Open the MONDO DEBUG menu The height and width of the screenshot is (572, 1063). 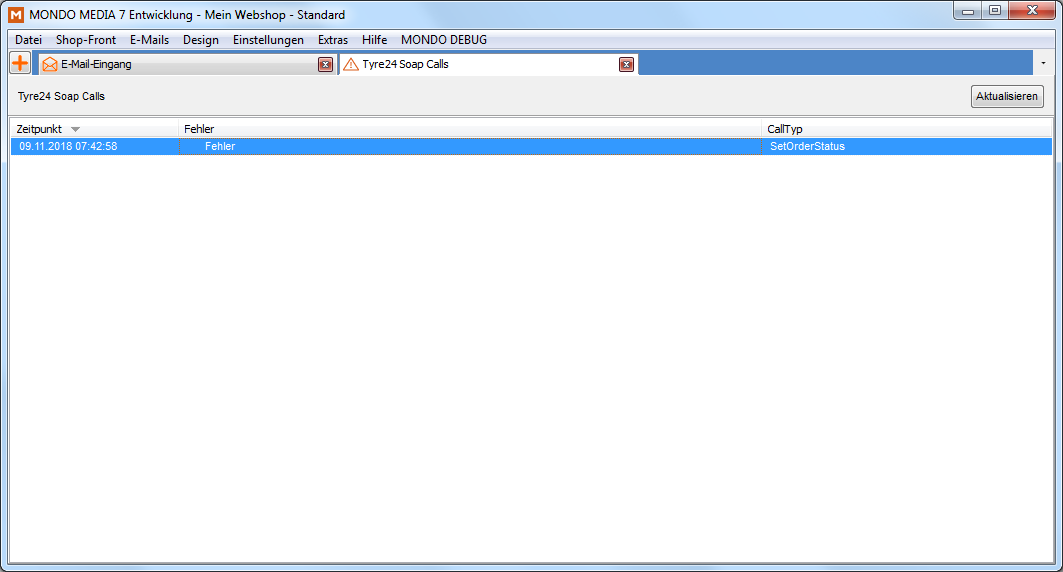(x=444, y=40)
